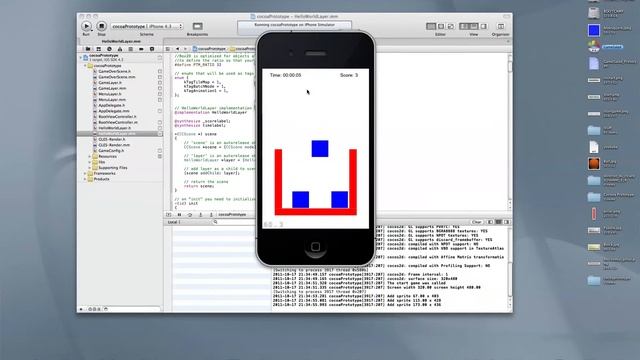Show the Project navigator
Screen dimensions: 640x360
[88, 49]
